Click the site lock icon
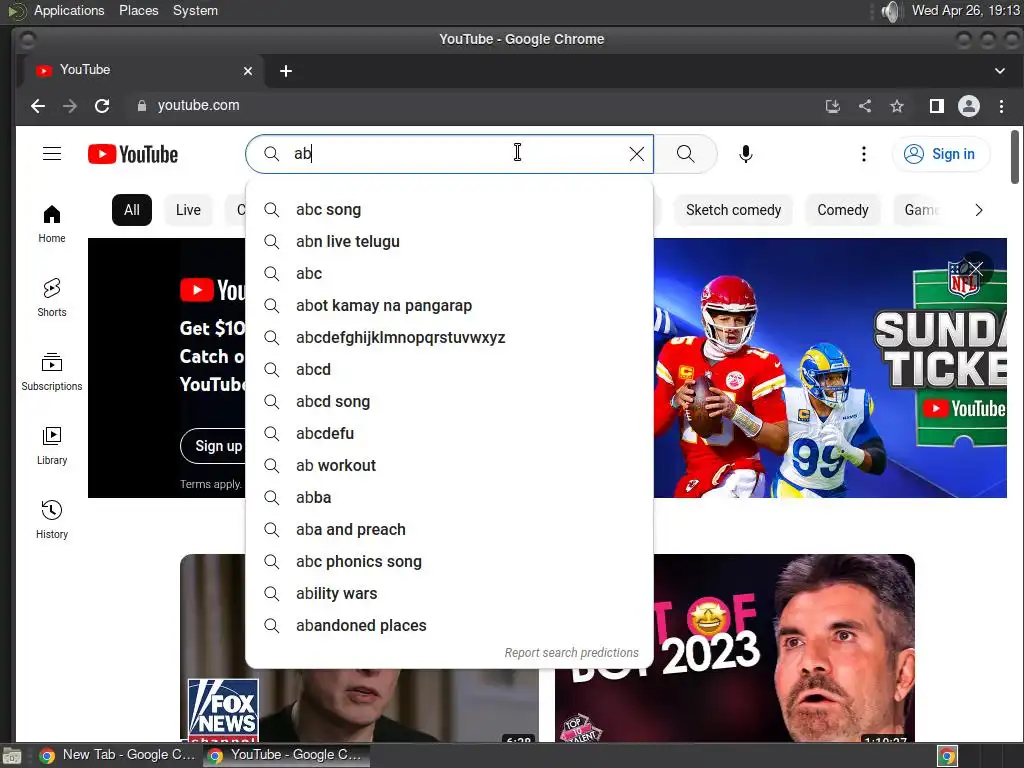This screenshot has width=1024, height=768. [142, 106]
